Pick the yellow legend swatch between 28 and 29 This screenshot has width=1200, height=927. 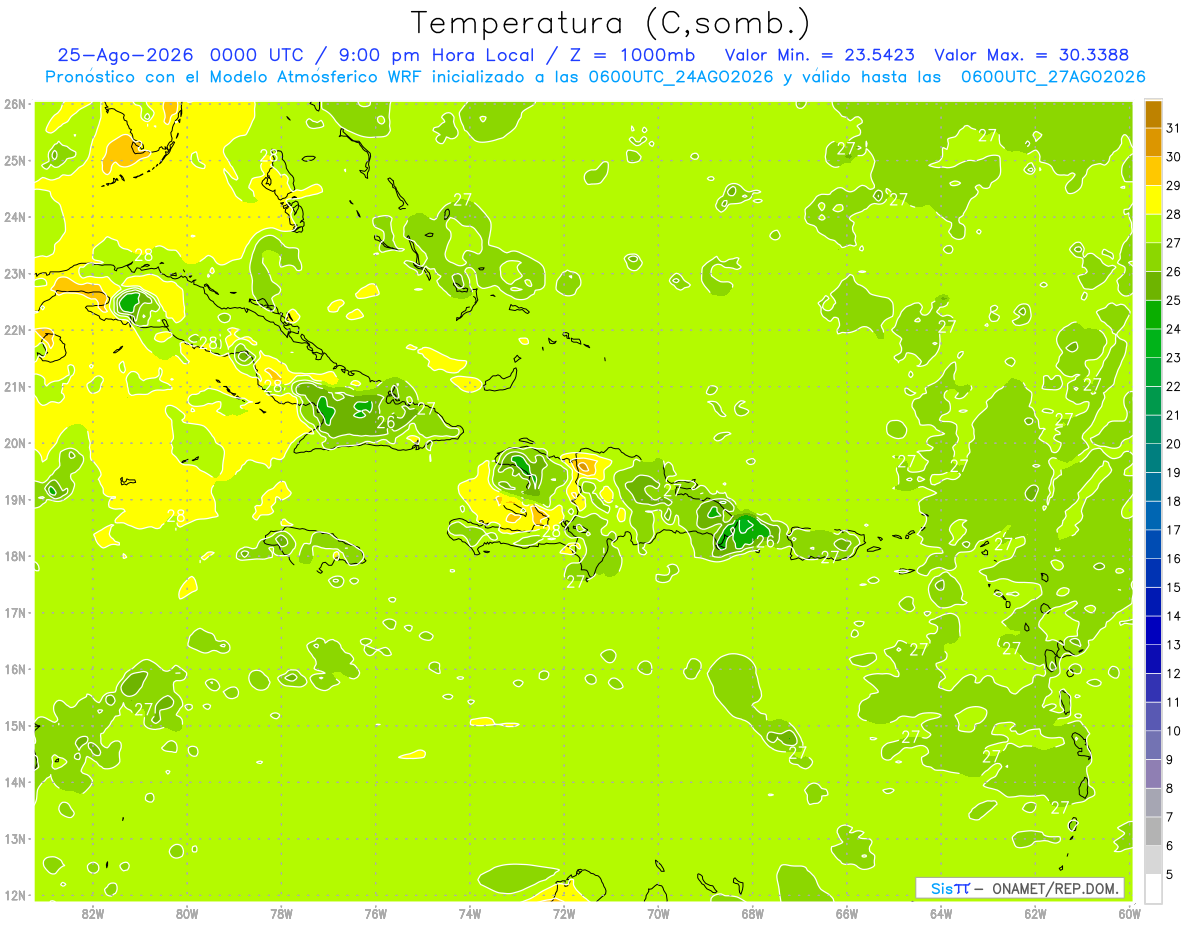pos(1153,200)
